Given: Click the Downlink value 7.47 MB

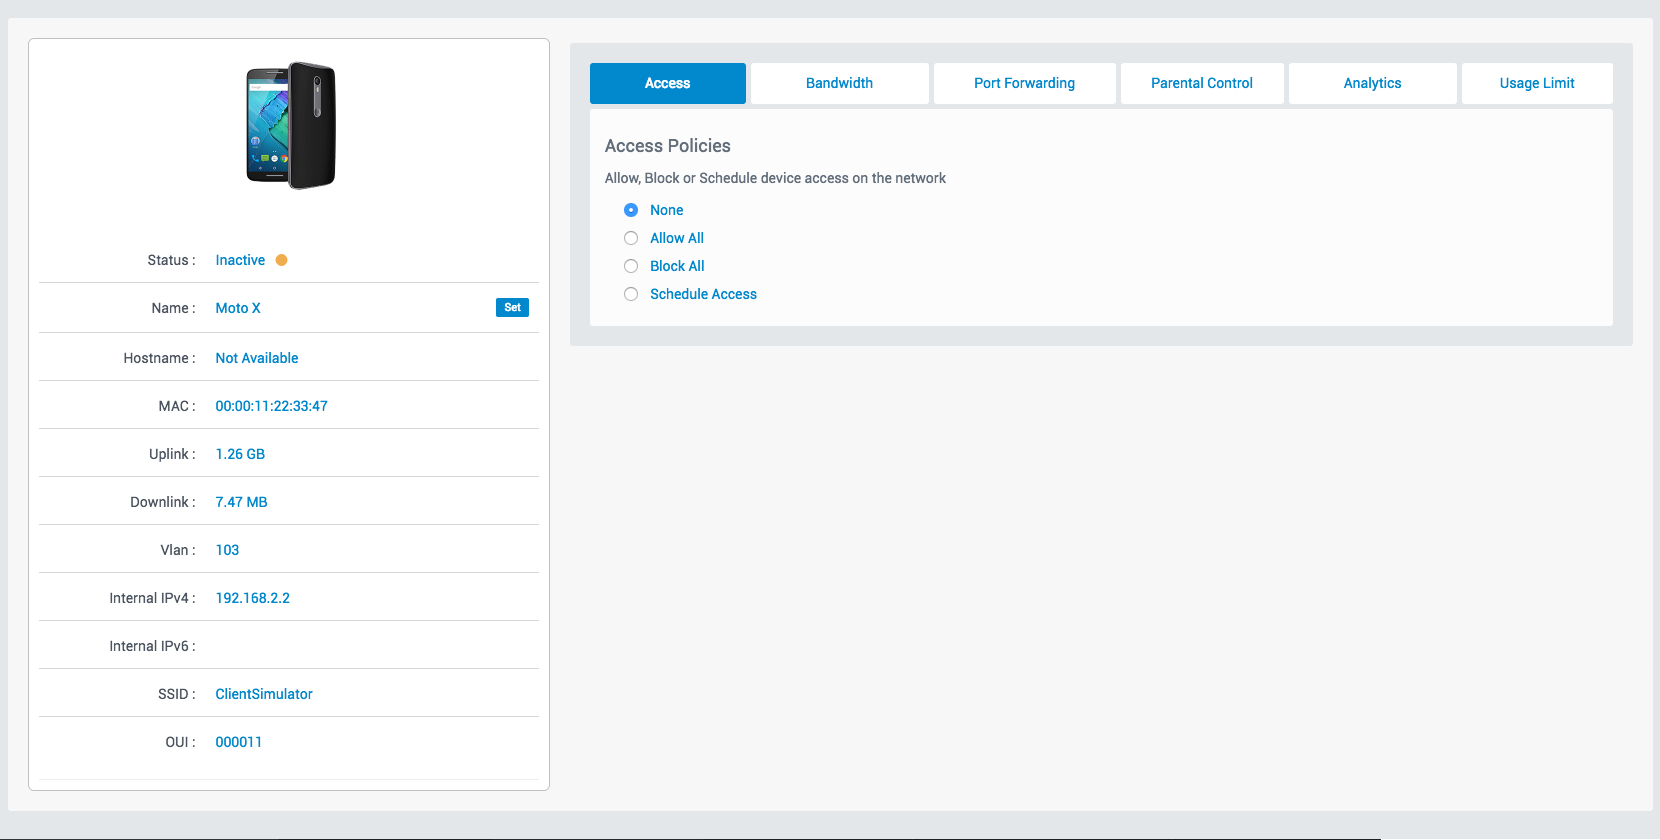Looking at the screenshot, I should coord(241,502).
